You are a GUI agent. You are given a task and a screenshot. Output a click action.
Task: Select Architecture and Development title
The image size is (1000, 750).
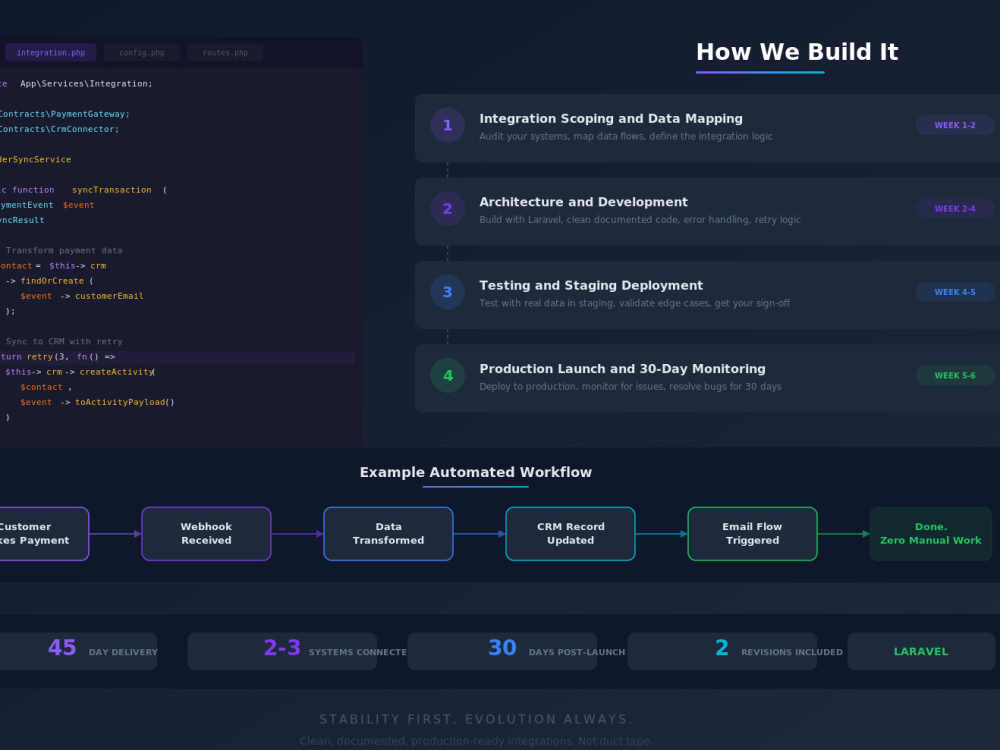tap(584, 202)
